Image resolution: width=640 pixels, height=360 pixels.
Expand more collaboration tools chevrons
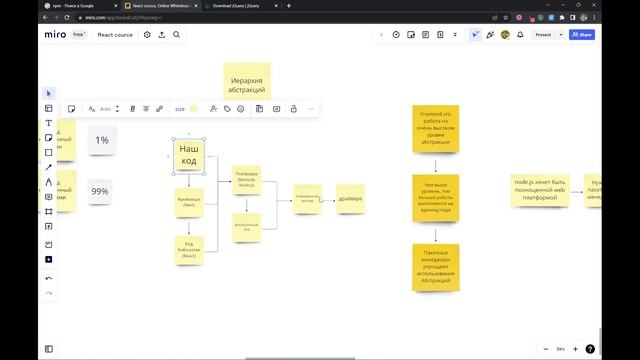[x=455, y=35]
